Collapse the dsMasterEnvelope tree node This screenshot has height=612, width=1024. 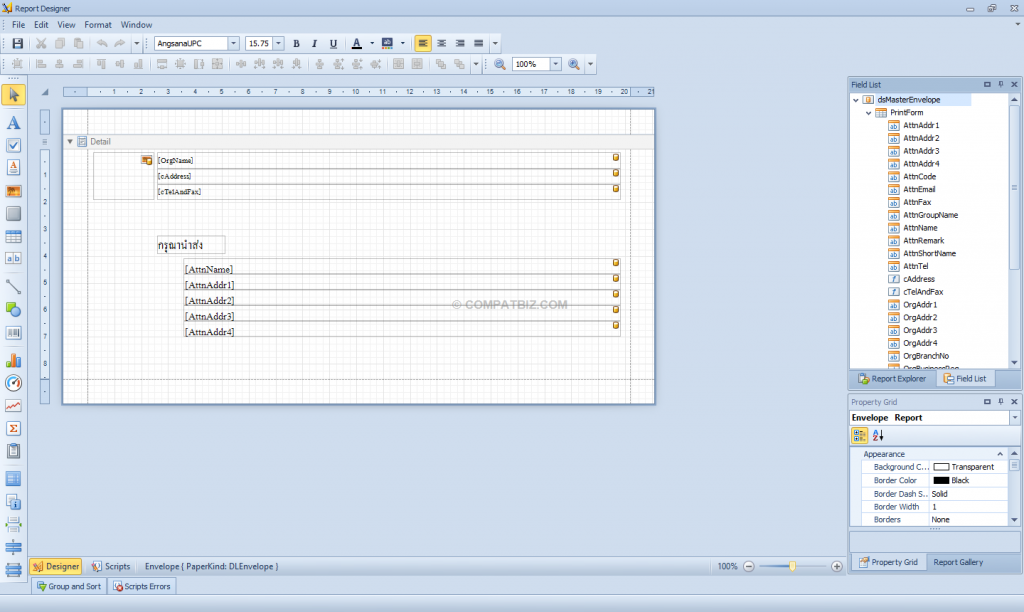pyautogui.click(x=856, y=100)
